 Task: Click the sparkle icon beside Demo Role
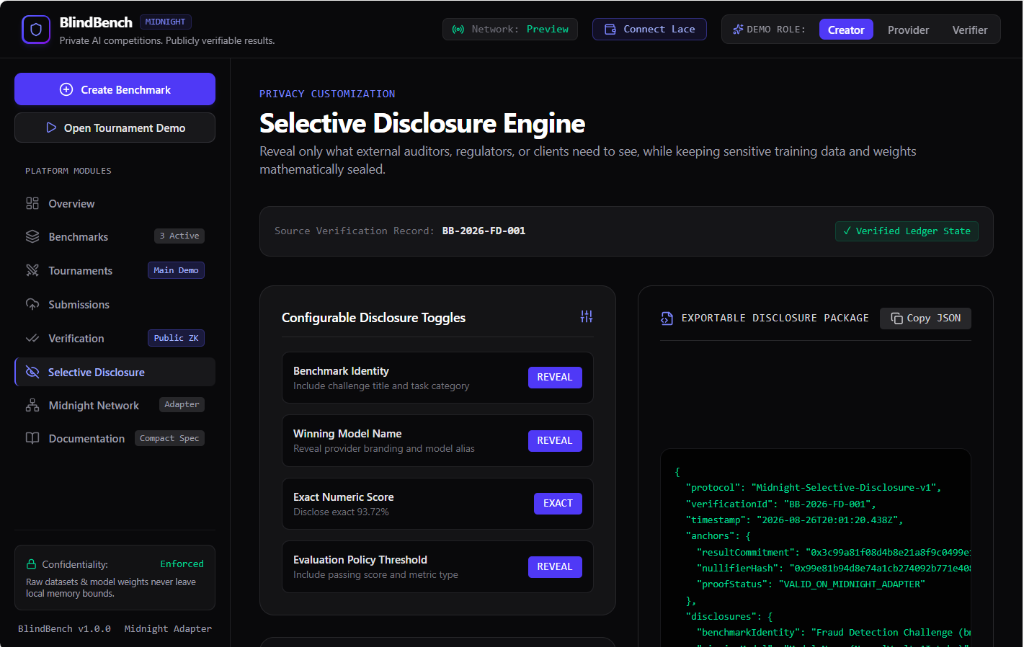pyautogui.click(x=738, y=29)
